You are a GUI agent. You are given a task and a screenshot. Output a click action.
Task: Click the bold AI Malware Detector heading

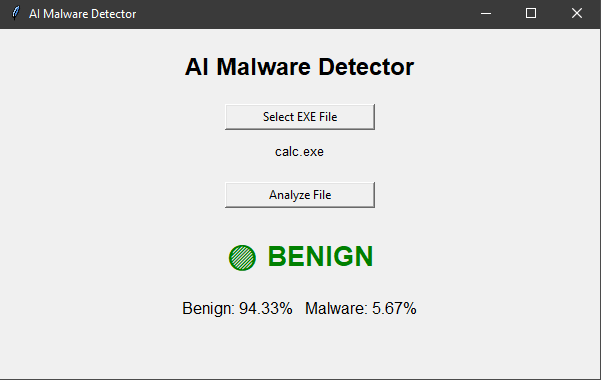pos(299,67)
